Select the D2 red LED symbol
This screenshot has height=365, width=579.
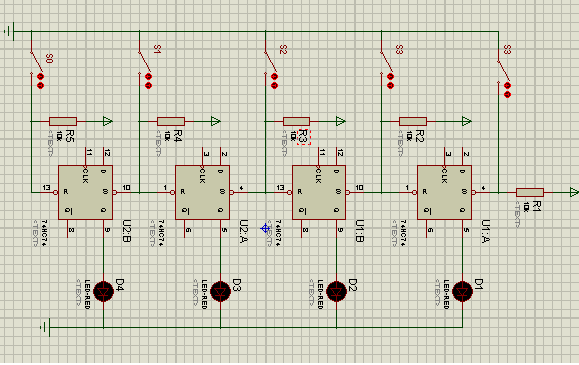336,292
